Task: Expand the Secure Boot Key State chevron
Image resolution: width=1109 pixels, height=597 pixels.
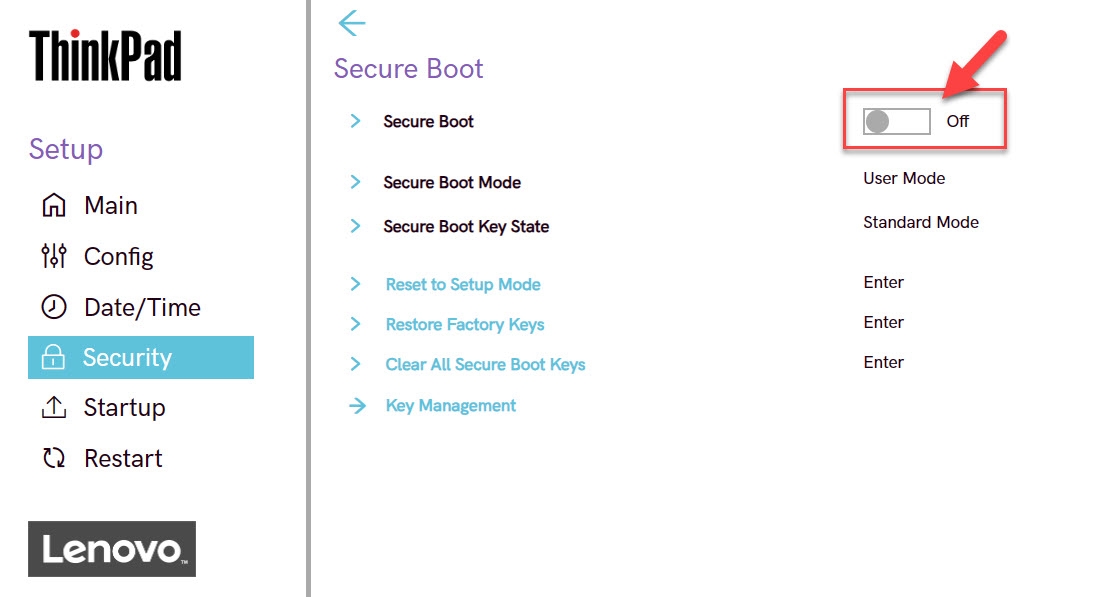Action: pos(355,226)
